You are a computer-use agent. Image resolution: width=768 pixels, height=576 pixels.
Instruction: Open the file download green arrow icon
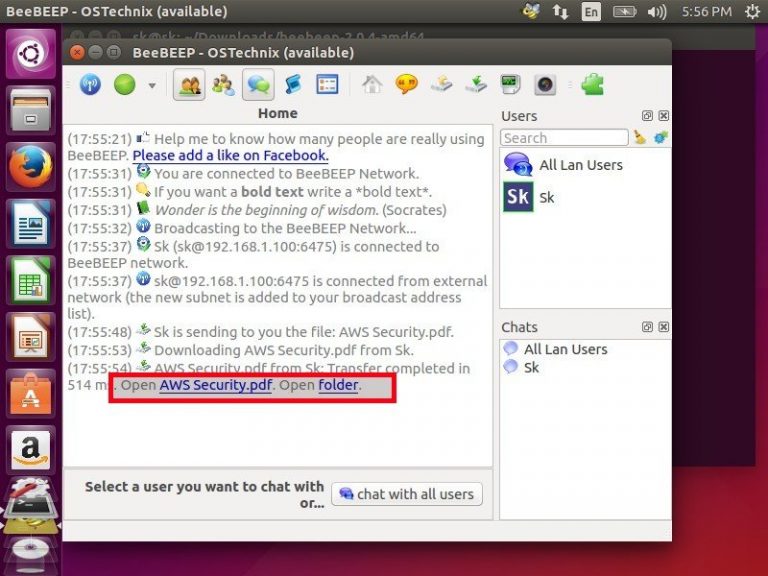[x=476, y=85]
